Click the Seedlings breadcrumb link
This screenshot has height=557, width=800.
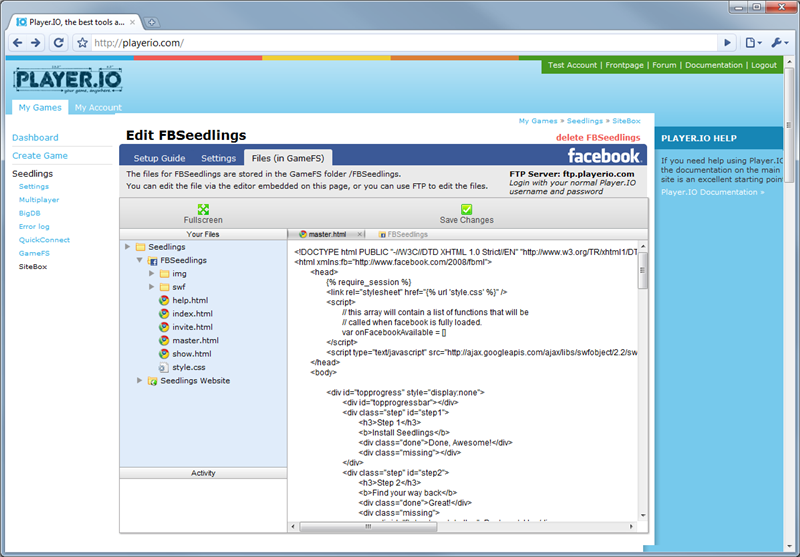tap(585, 121)
